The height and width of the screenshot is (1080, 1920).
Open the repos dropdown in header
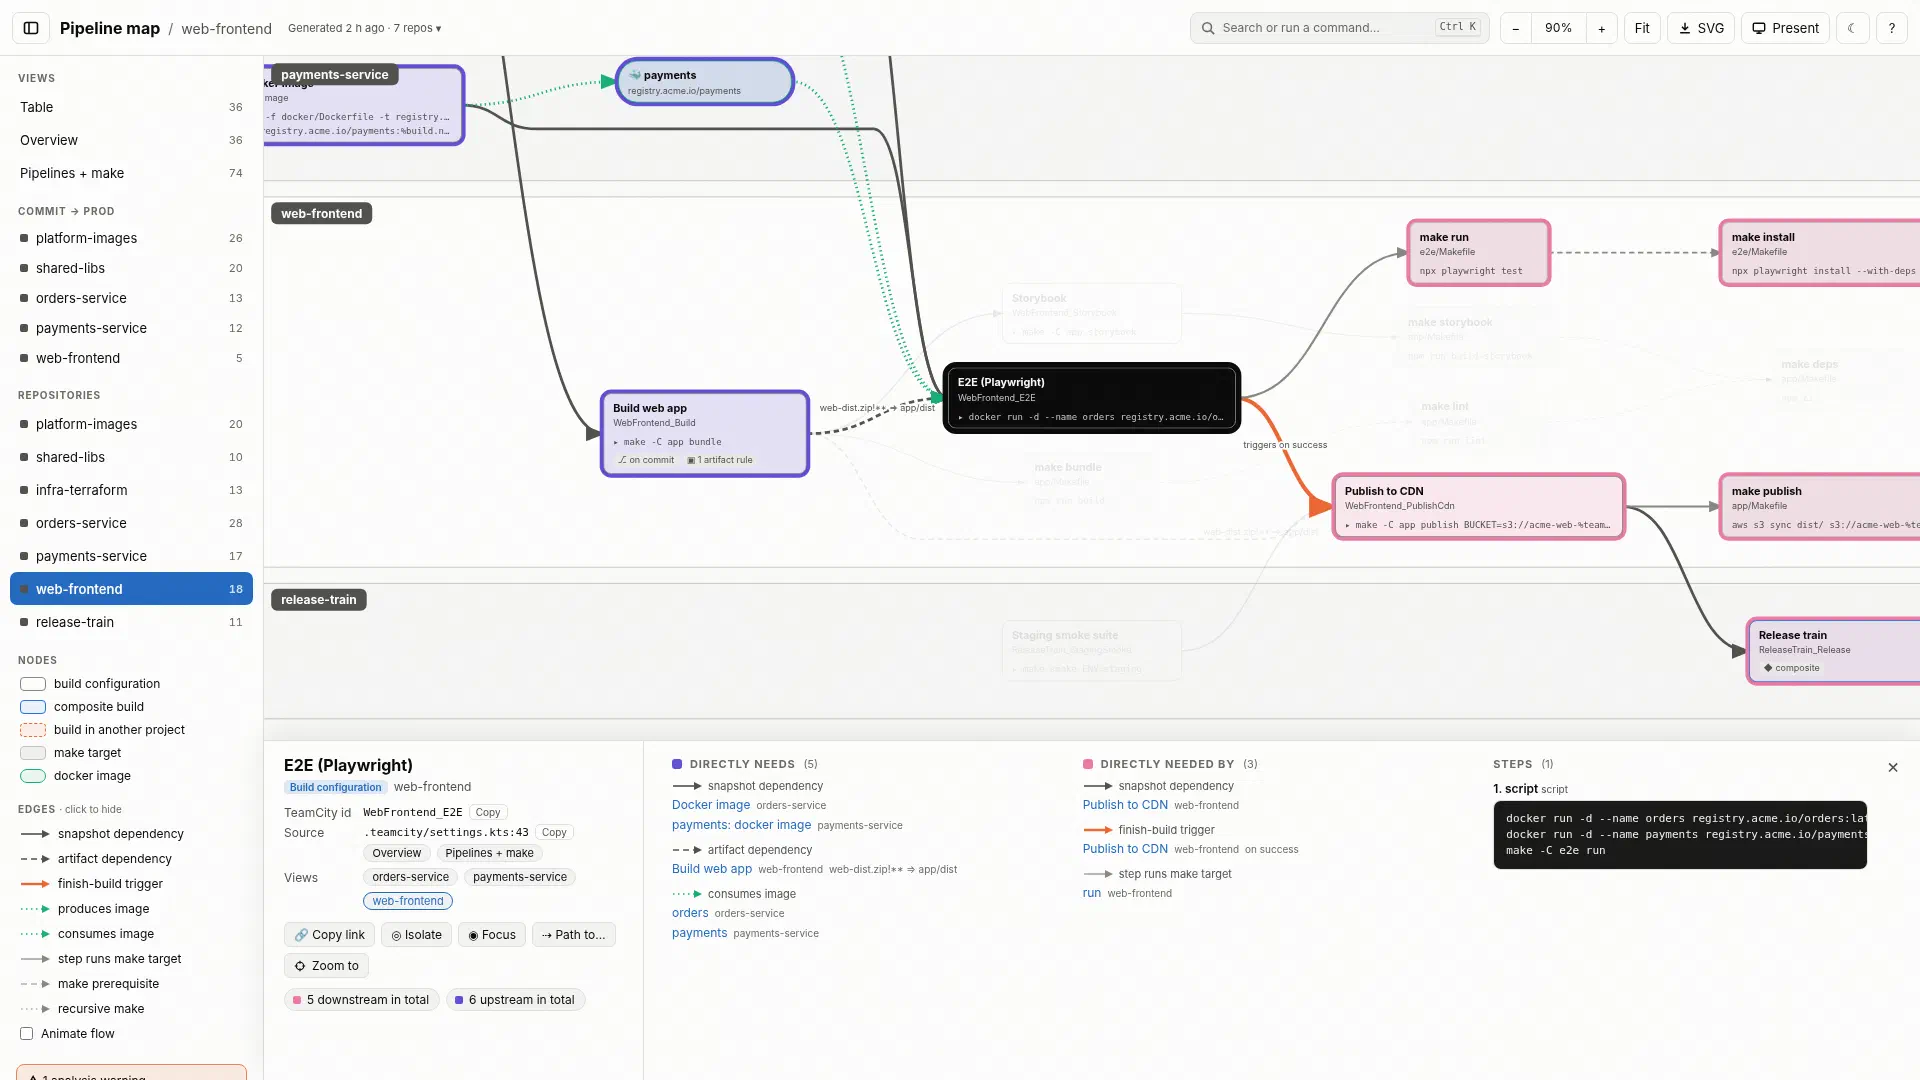tap(417, 28)
